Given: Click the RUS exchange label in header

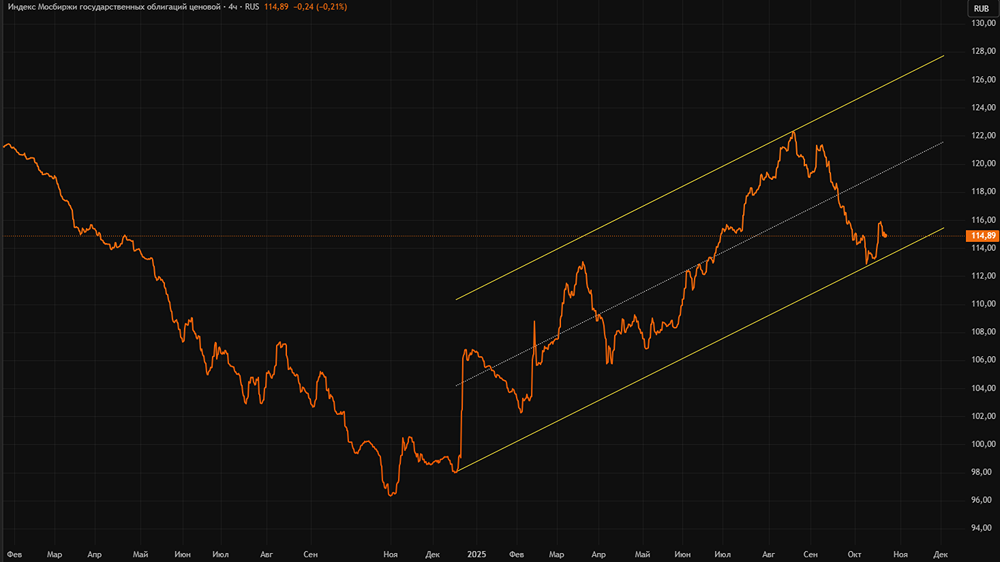Looking at the screenshot, I should pos(252,7).
